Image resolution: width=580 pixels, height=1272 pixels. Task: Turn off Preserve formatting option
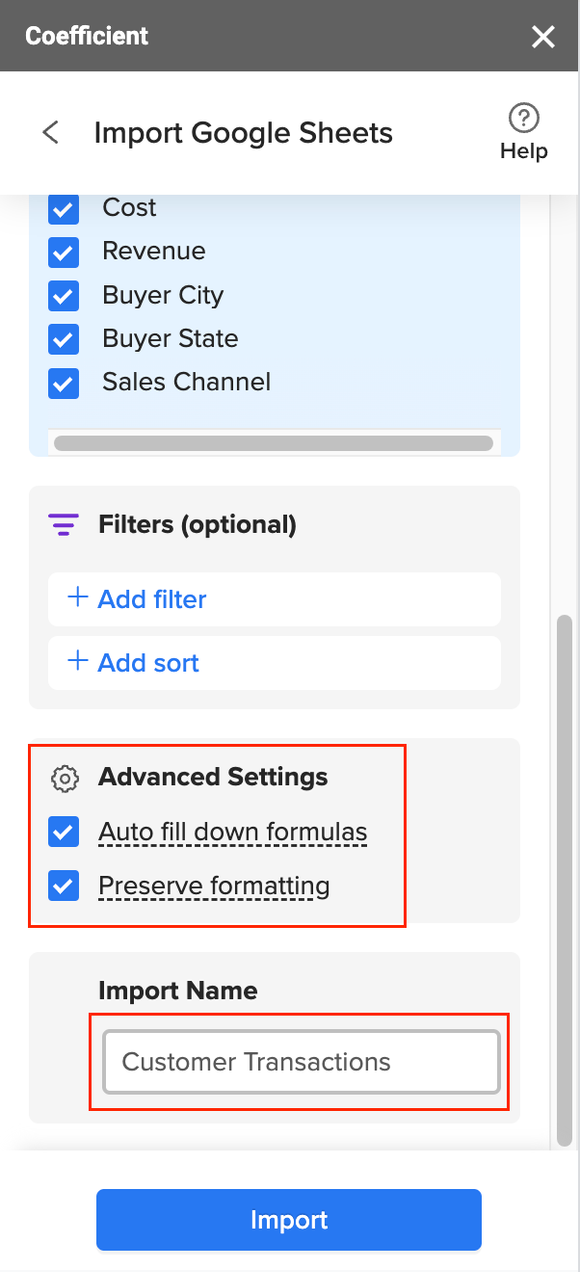pyautogui.click(x=64, y=886)
